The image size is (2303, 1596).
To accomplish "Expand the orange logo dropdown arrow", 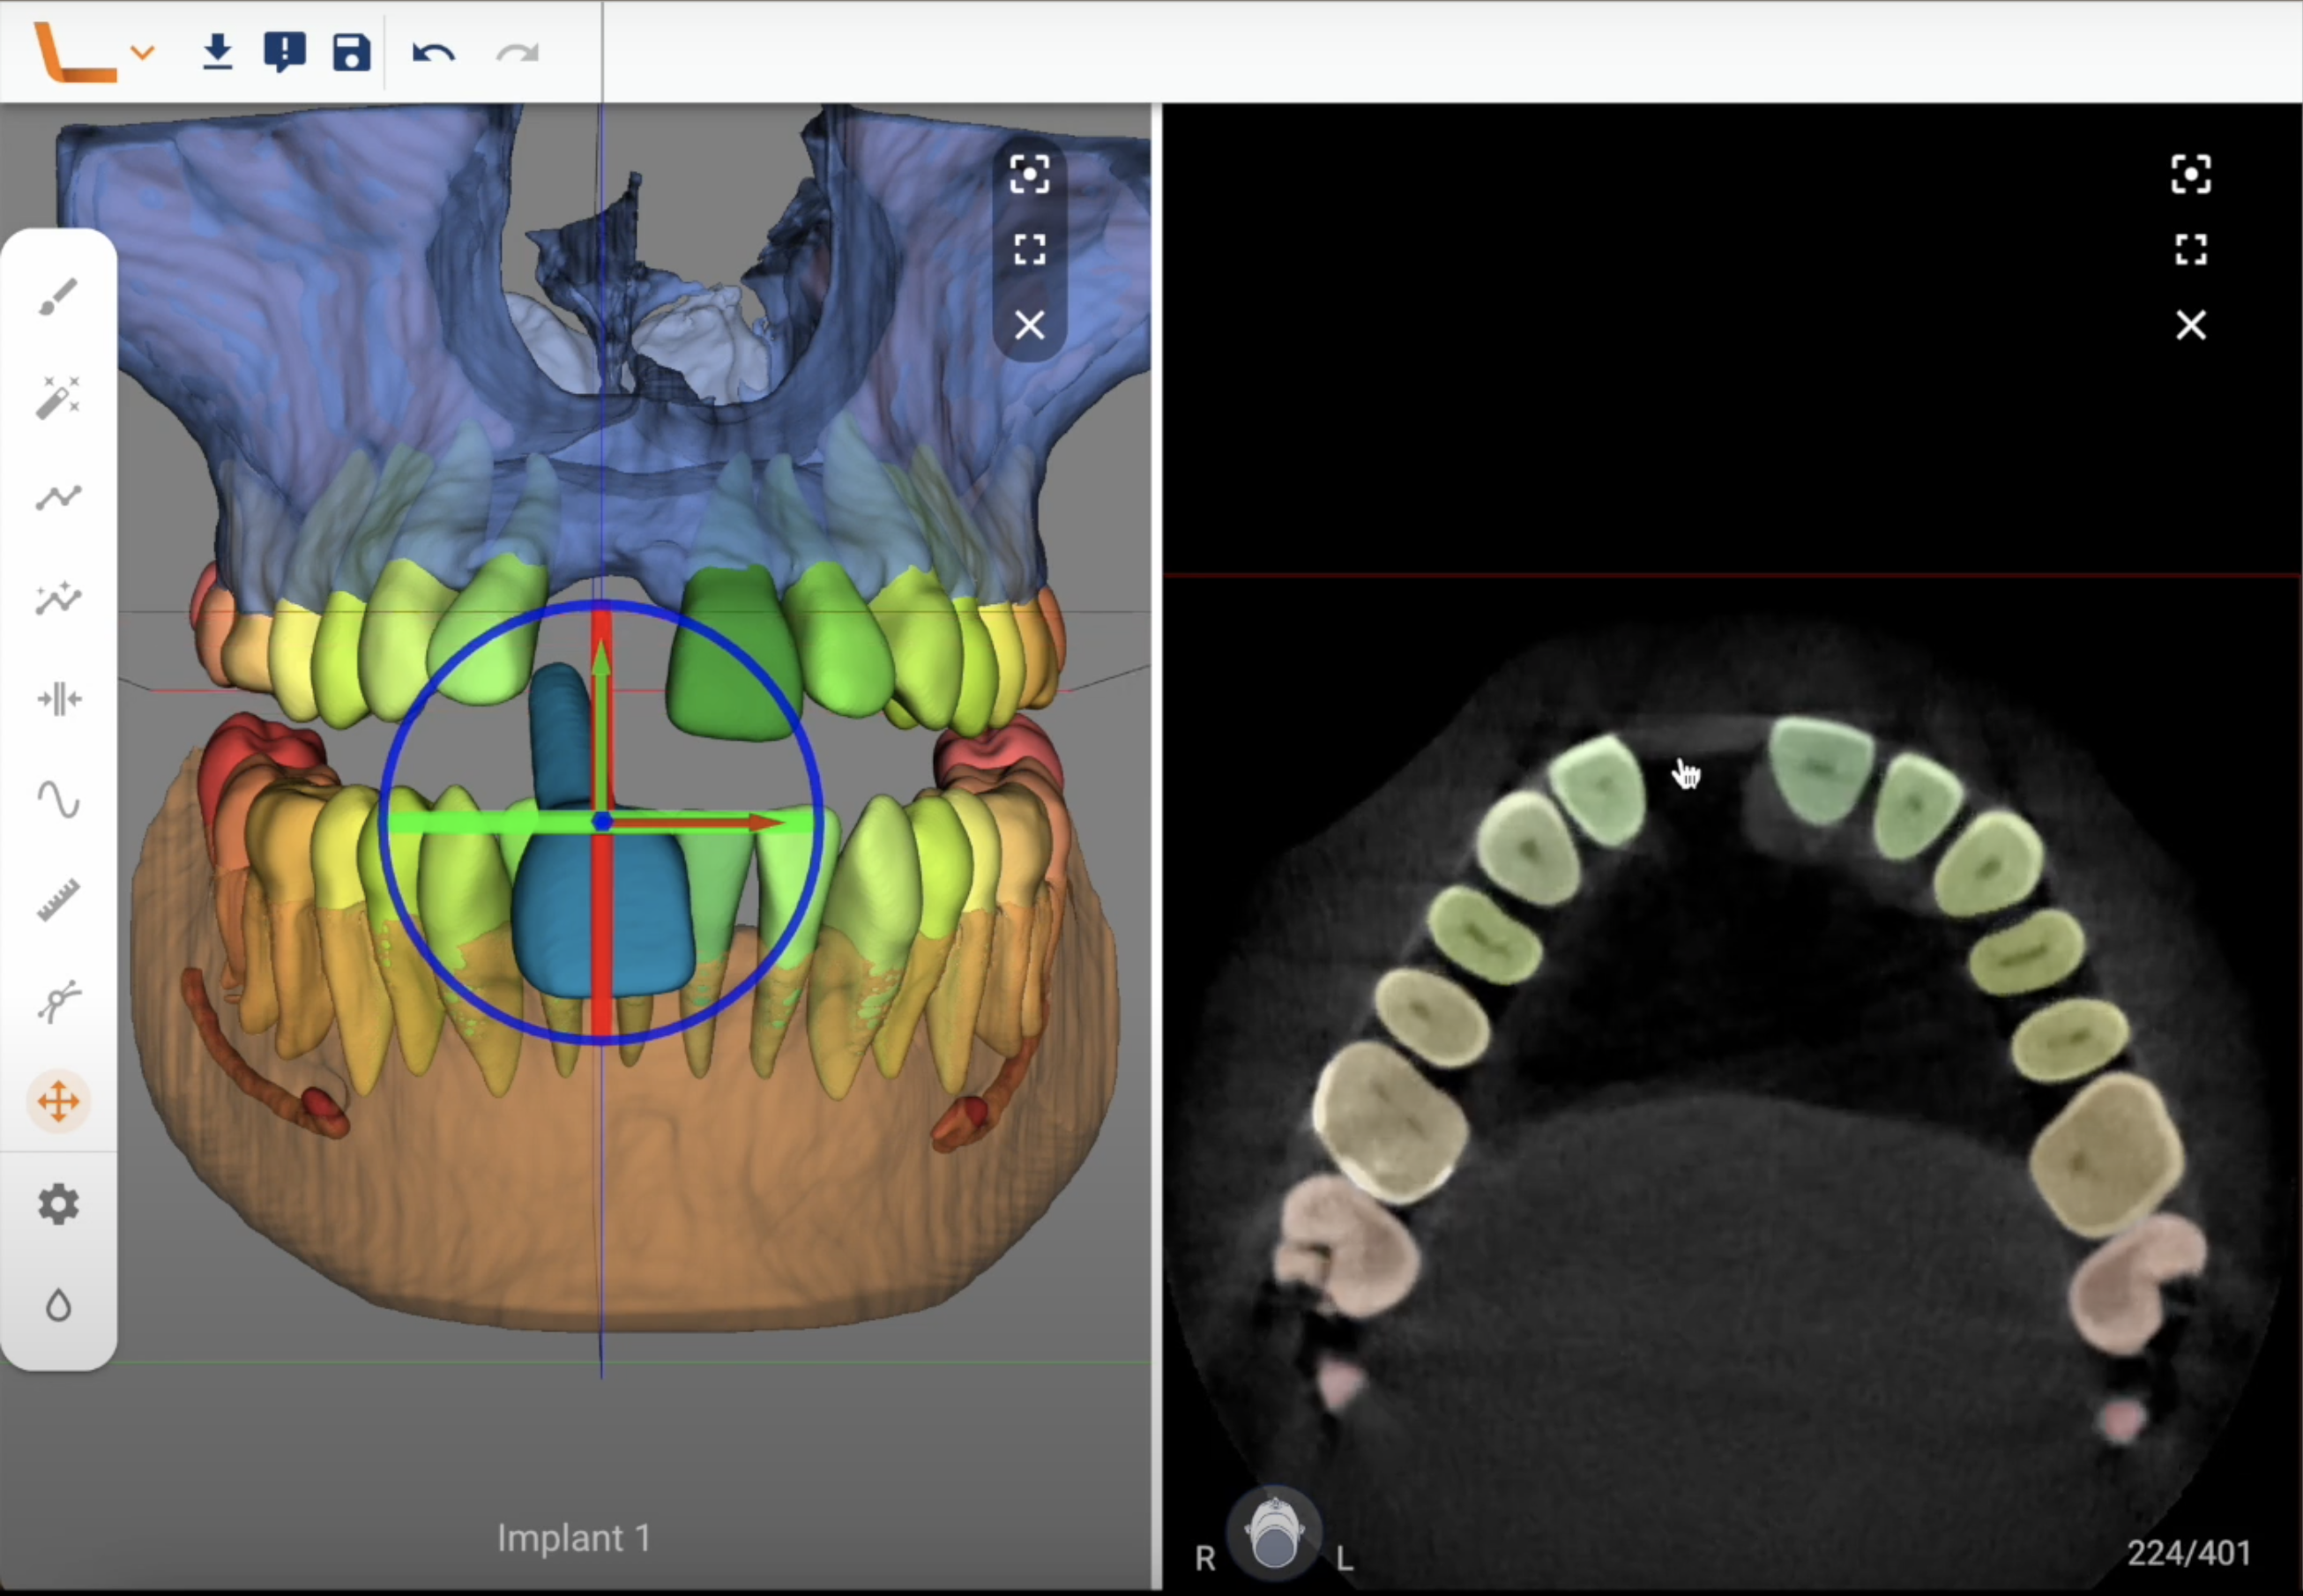I will click(x=143, y=52).
